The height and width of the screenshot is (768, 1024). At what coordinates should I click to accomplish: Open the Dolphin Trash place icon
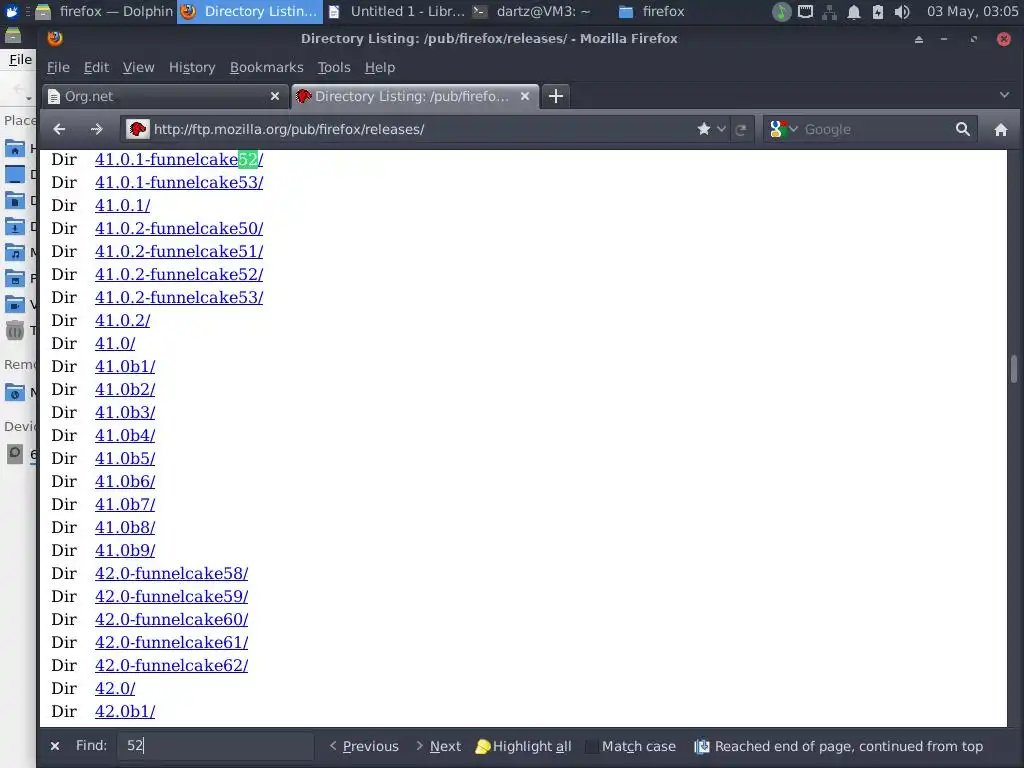click(x=14, y=330)
